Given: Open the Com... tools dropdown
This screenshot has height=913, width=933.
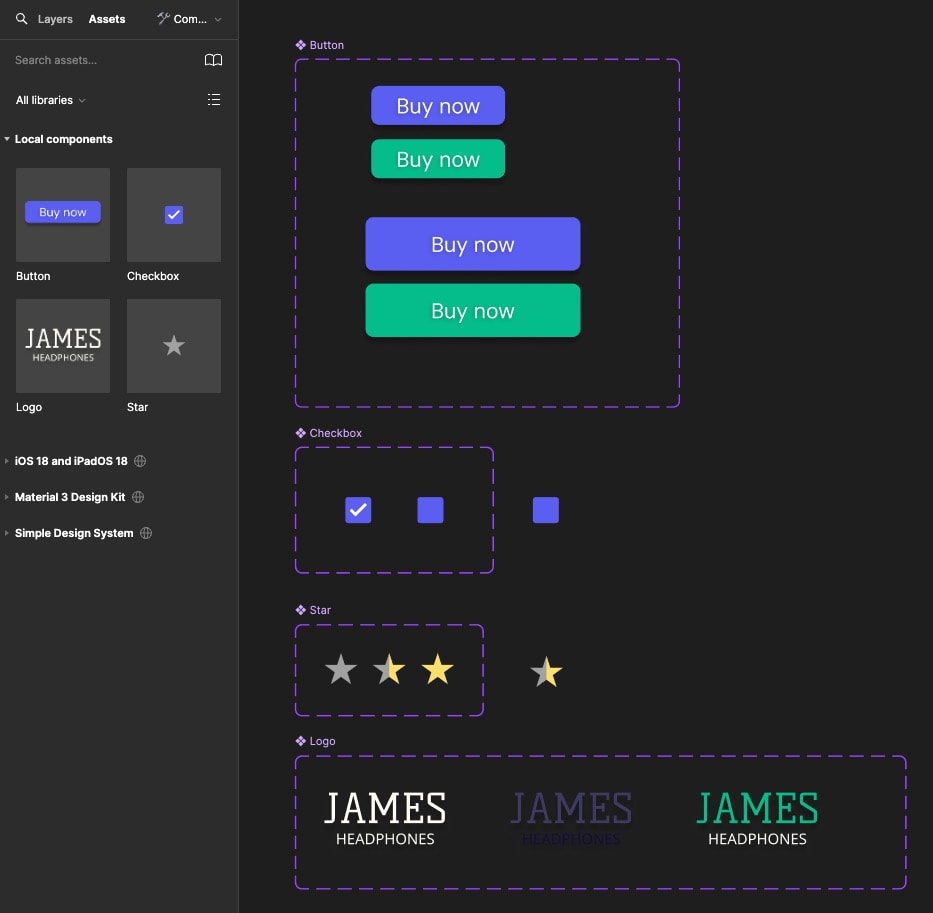Looking at the screenshot, I should [x=189, y=19].
